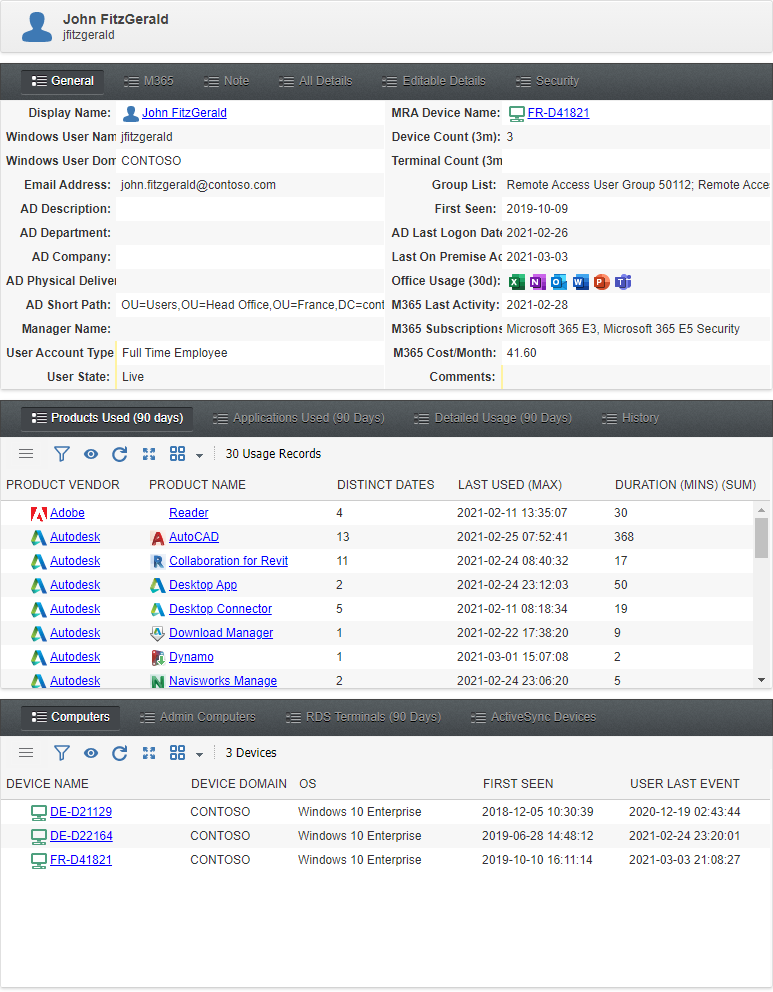Click the grid layout icon in Products Used toolbar
Viewport: 773px width, 992px height.
coord(177,454)
